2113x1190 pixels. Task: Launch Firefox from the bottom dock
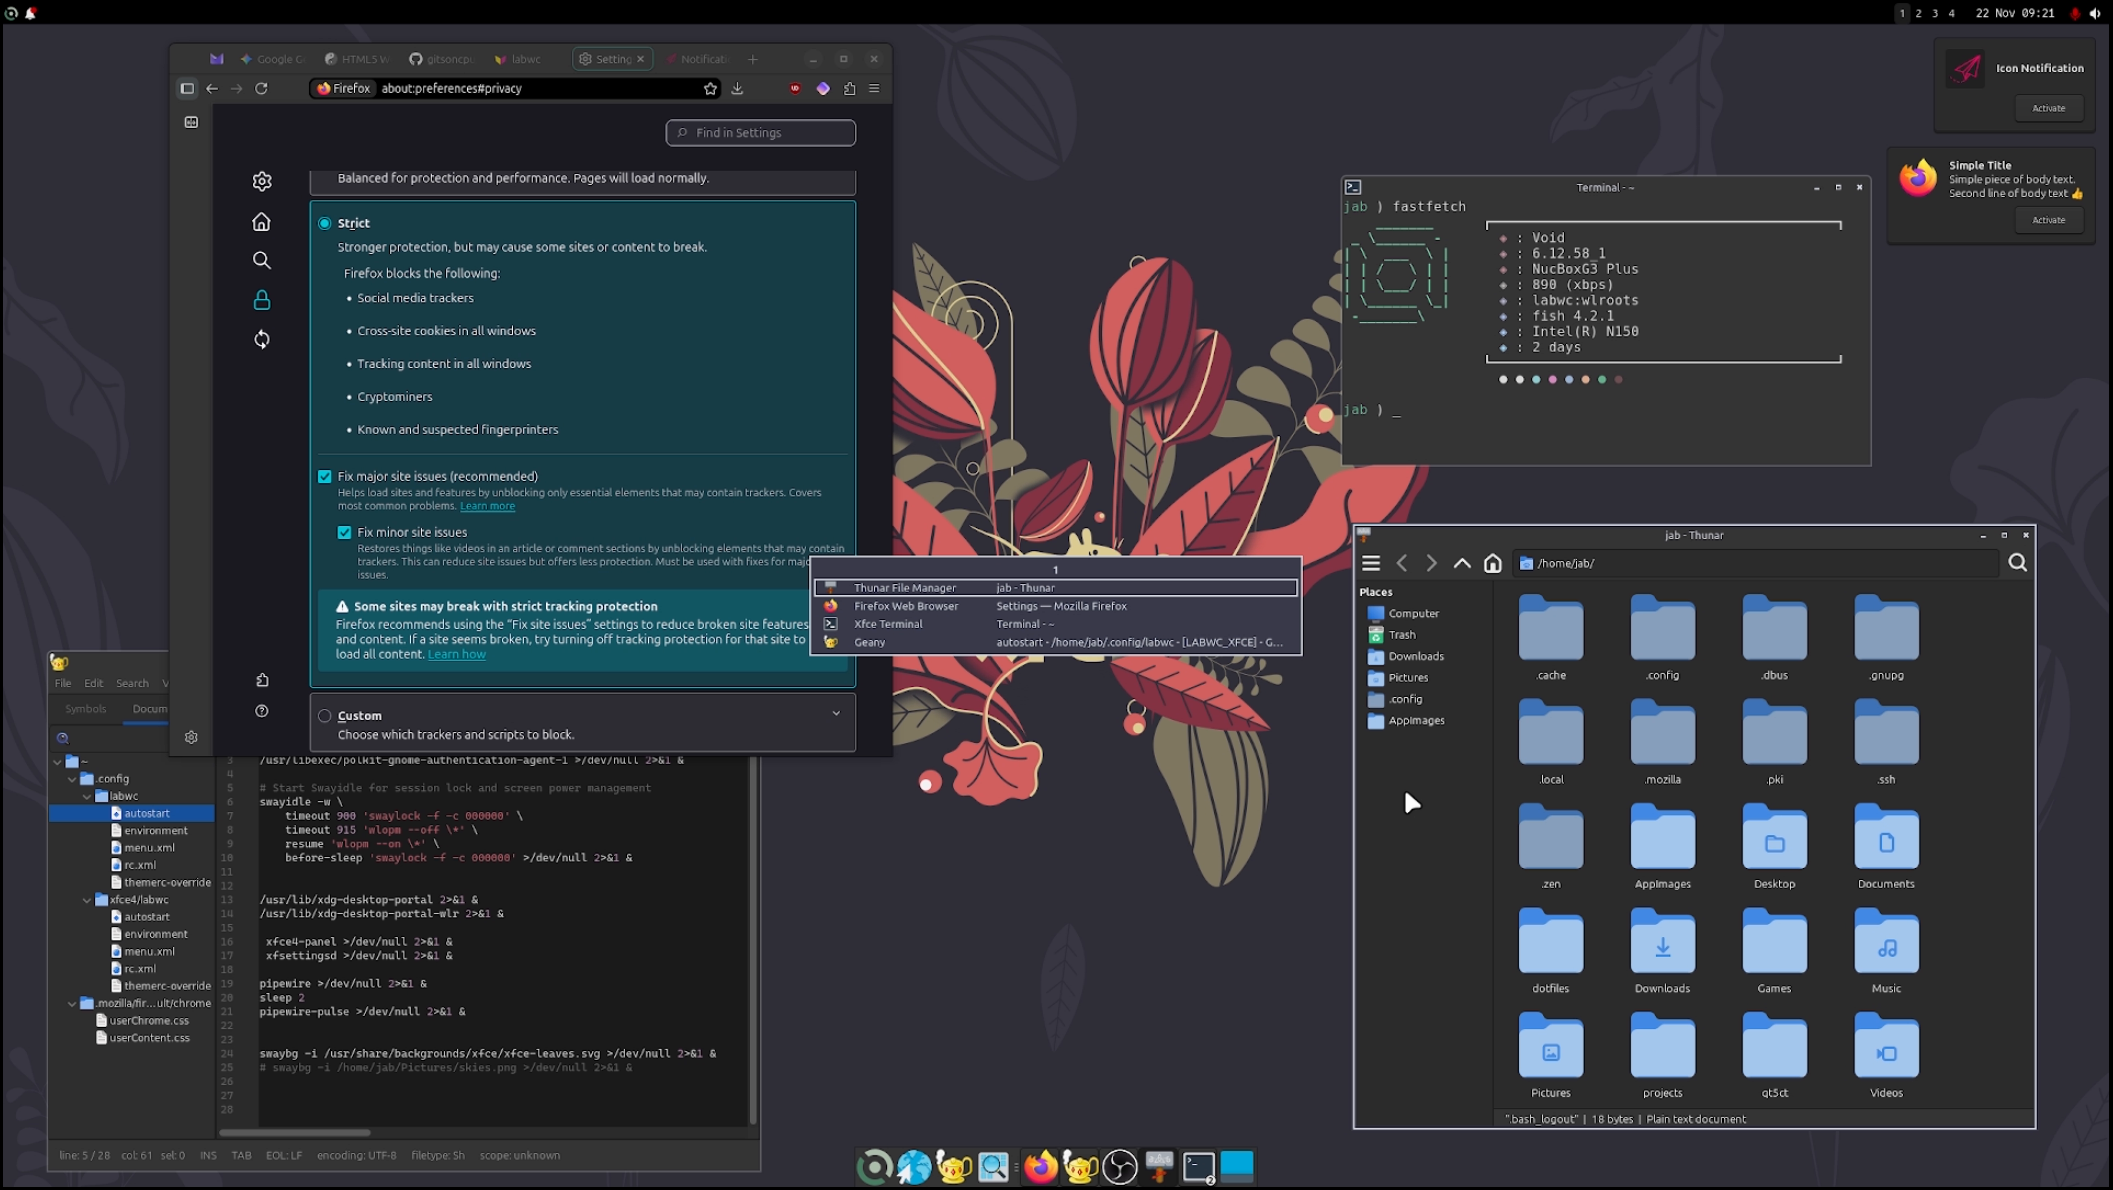click(1041, 1166)
